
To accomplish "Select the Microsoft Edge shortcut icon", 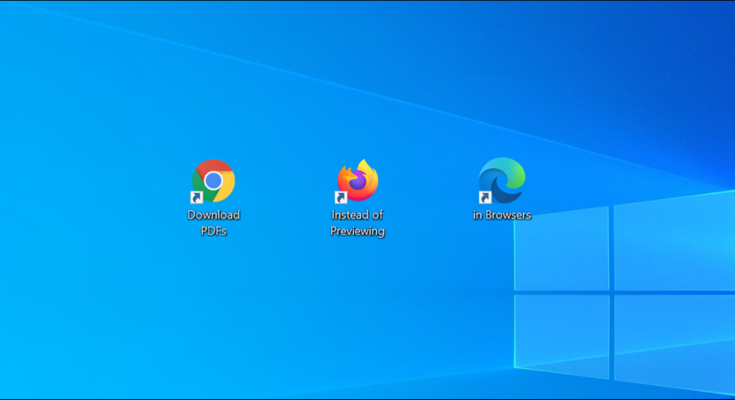I will 501,181.
